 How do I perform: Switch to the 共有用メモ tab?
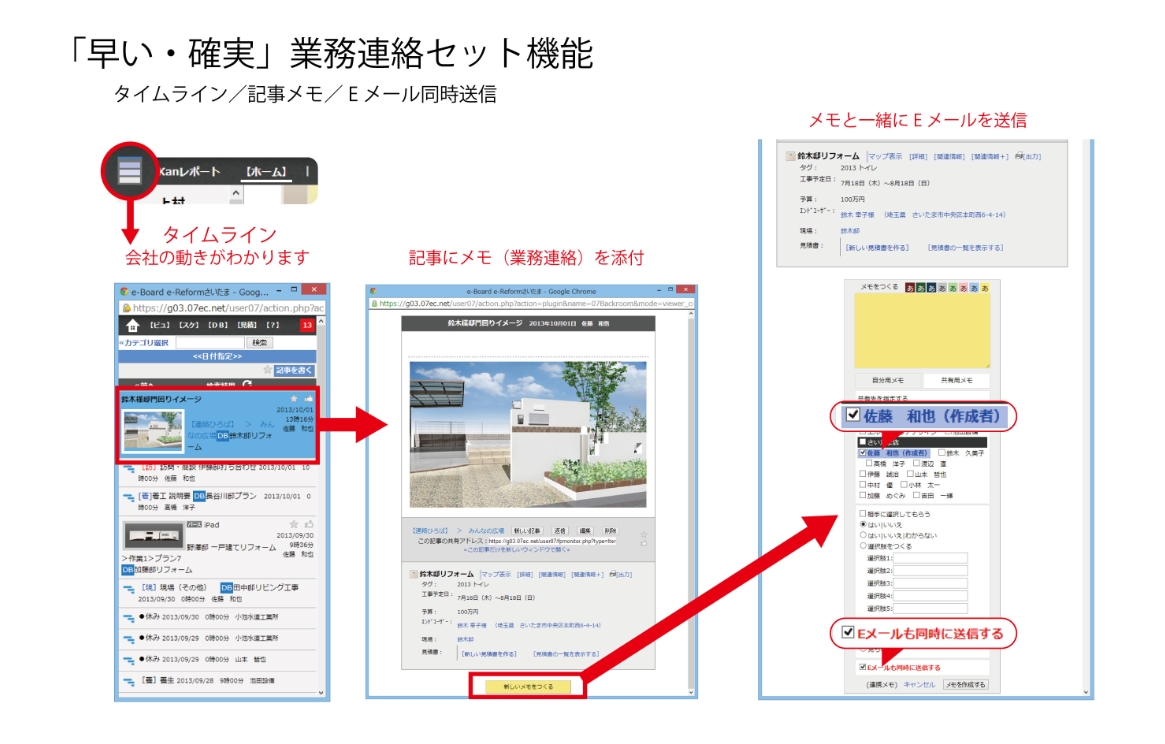coord(956,380)
